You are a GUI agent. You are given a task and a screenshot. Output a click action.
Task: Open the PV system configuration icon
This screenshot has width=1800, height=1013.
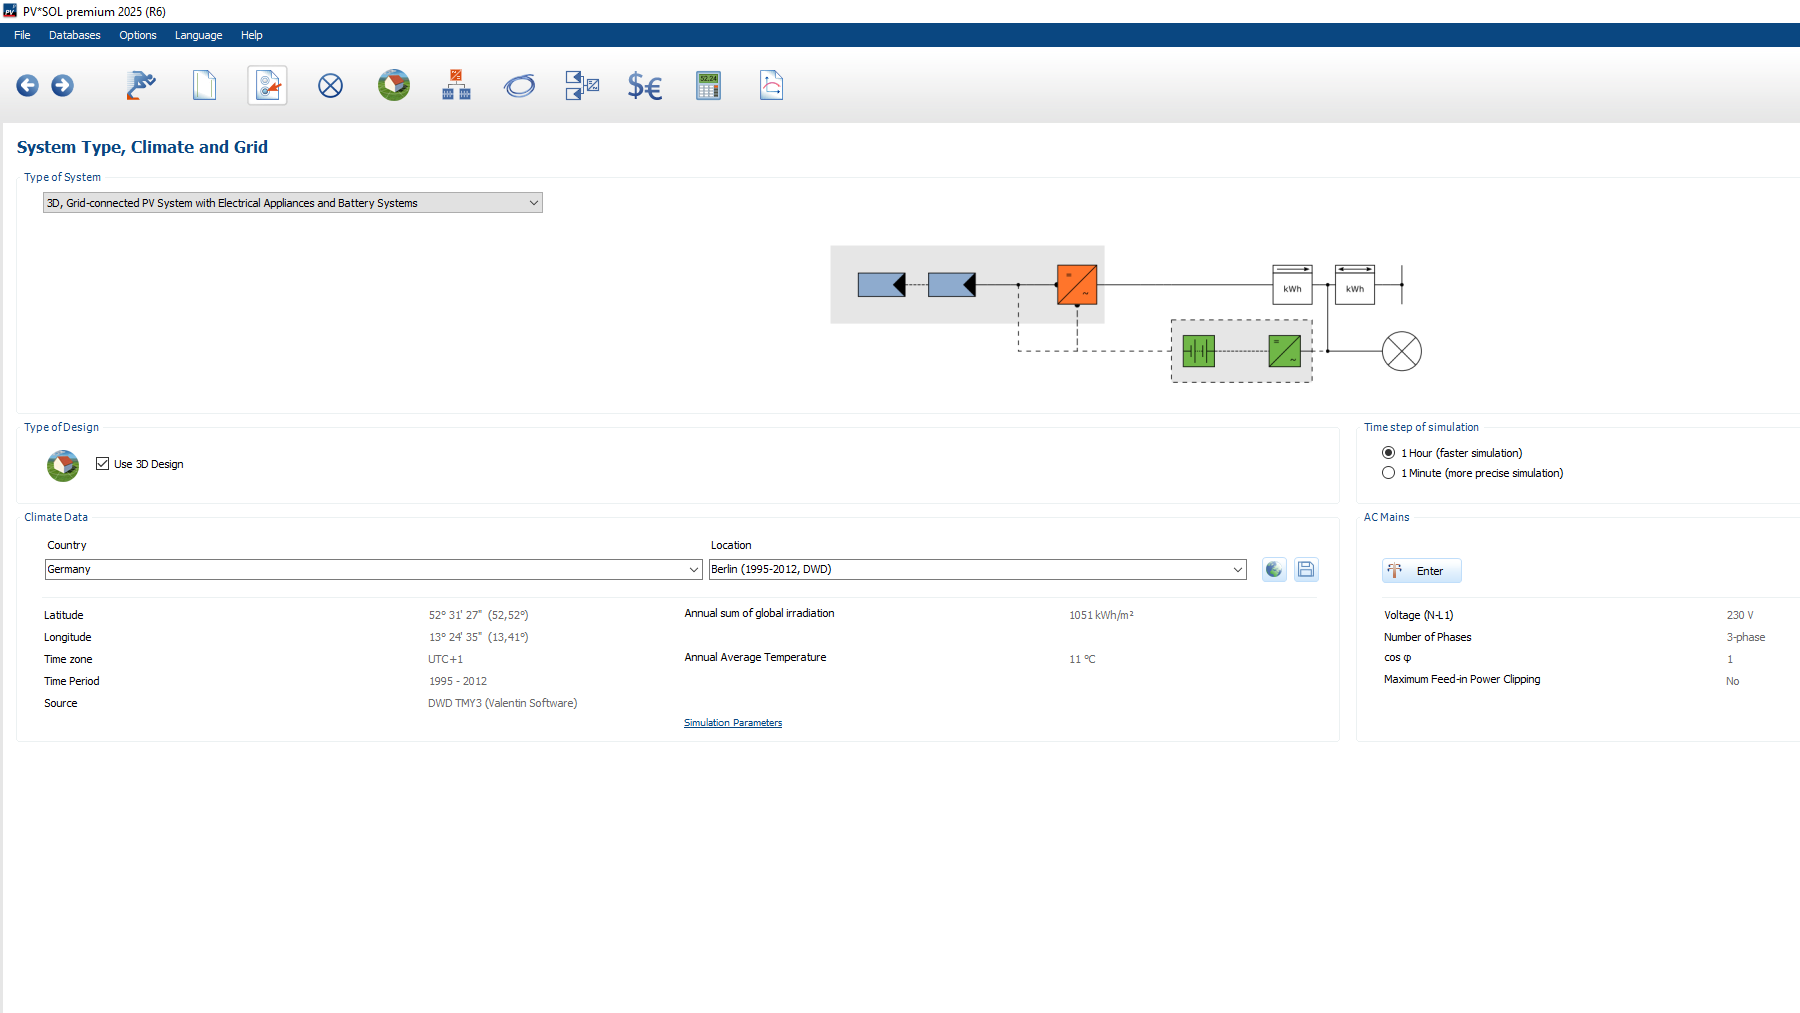click(x=455, y=85)
